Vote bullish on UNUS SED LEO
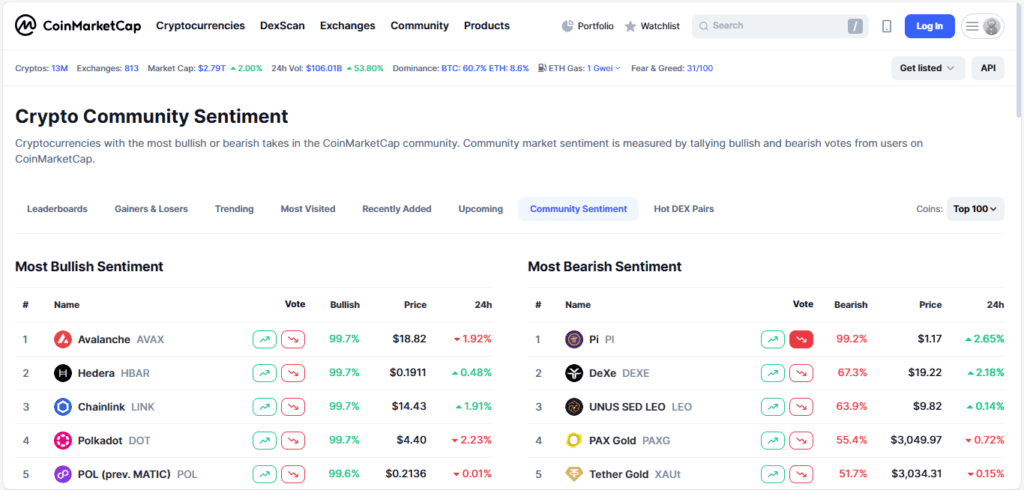1024x490 pixels. click(773, 406)
